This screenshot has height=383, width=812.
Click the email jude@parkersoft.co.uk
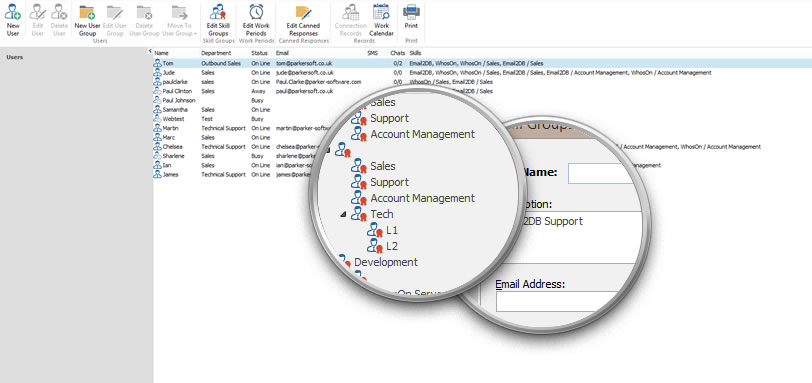pyautogui.click(x=304, y=73)
